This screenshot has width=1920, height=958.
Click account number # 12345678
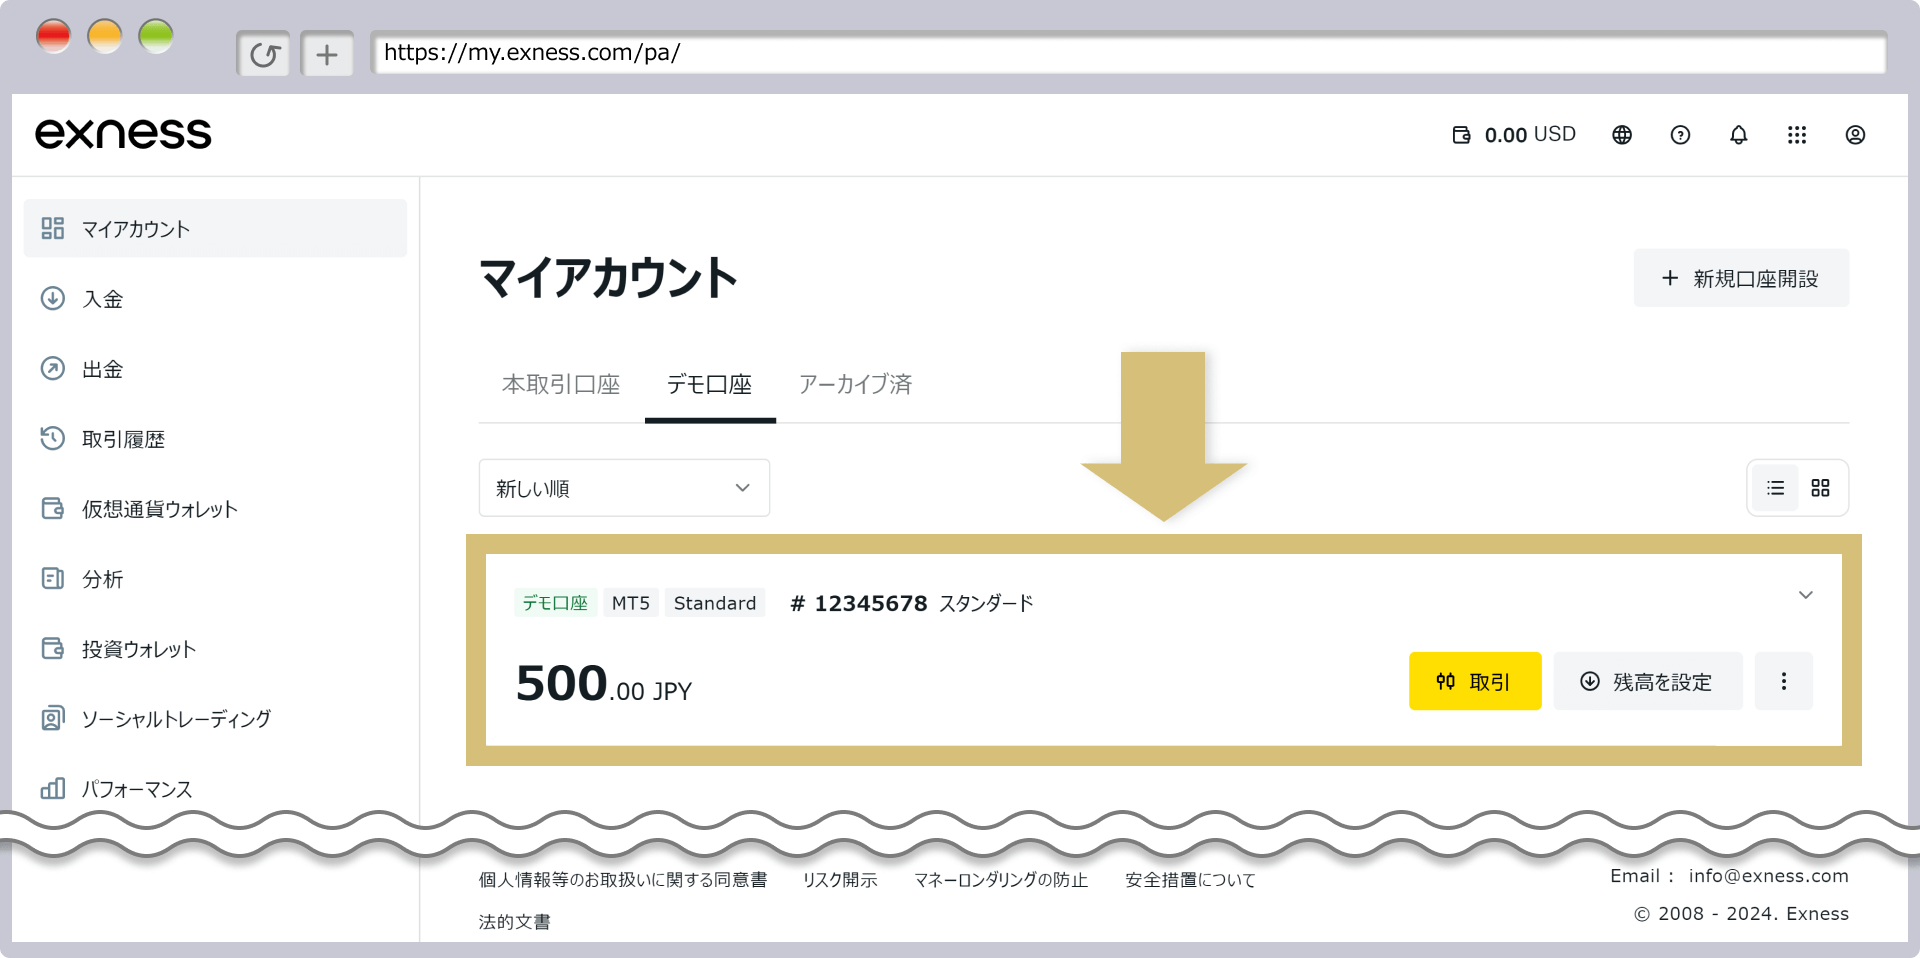(859, 603)
